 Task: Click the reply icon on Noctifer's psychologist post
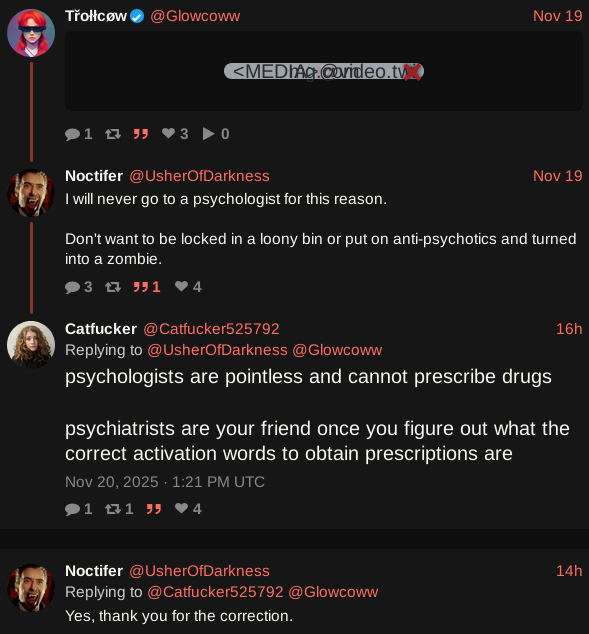pos(73,287)
